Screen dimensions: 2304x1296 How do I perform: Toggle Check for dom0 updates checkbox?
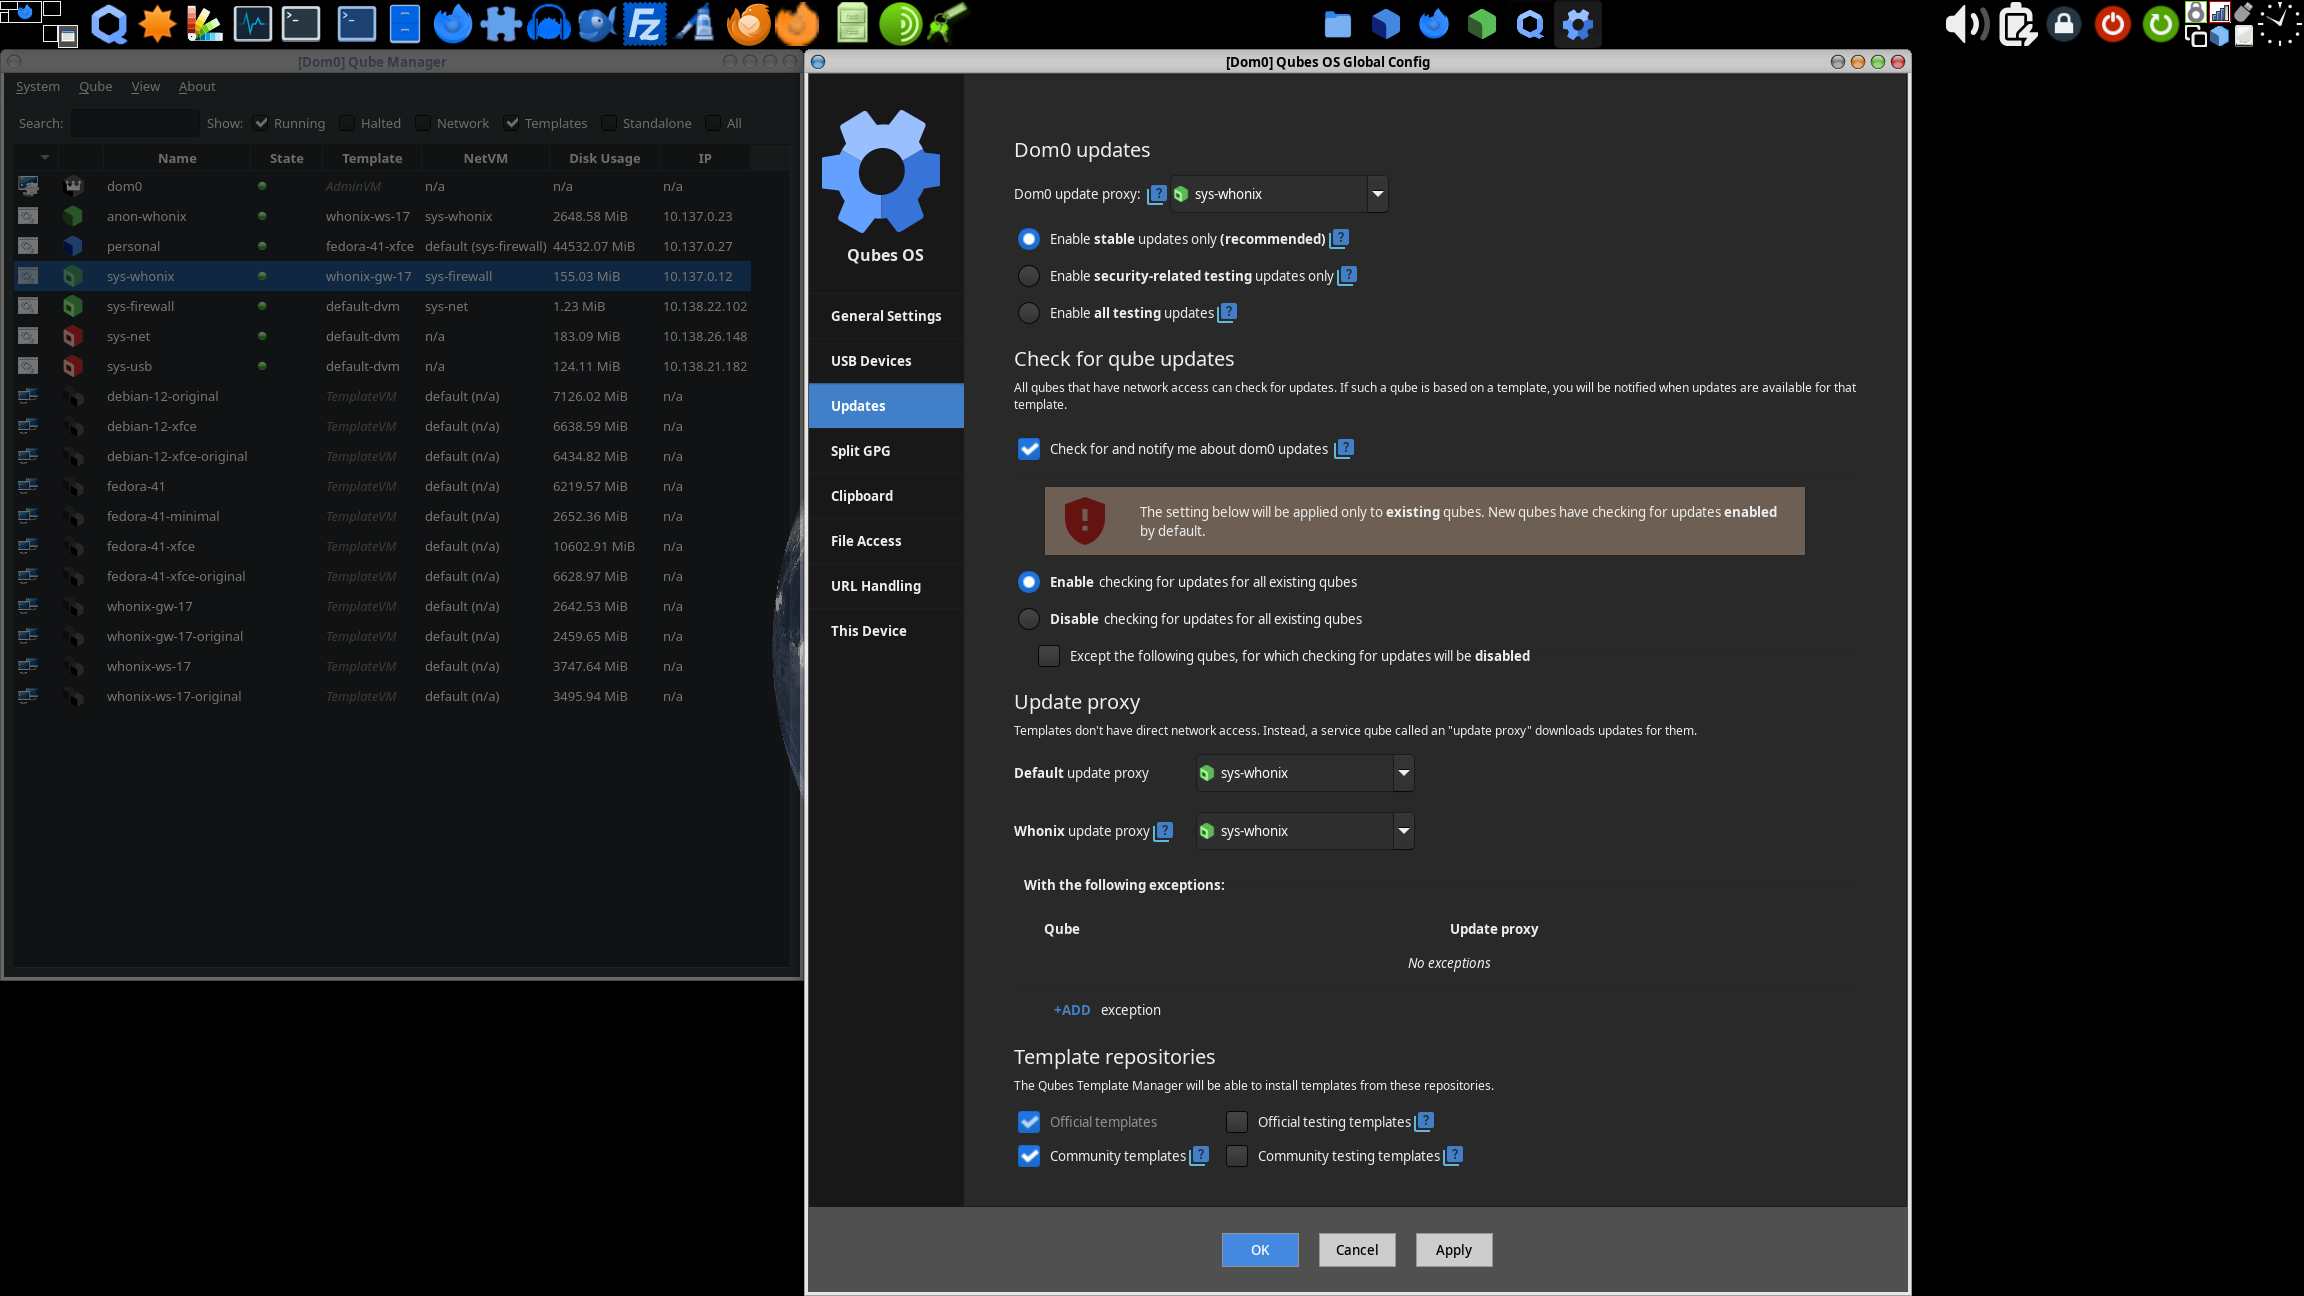[1029, 449]
